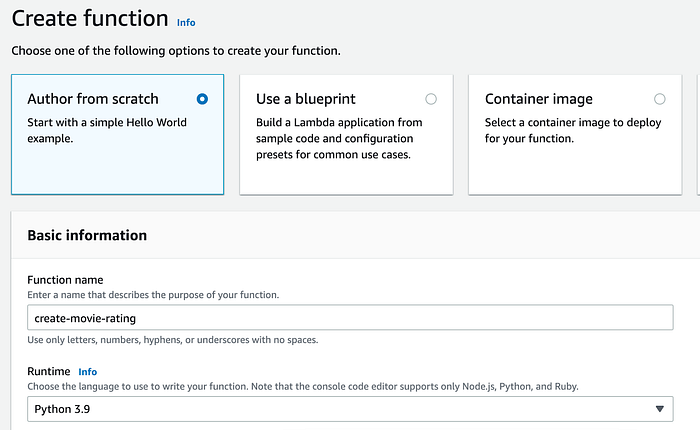Click the Container image card title
Screen dimensions: 700x430
pos(538,99)
